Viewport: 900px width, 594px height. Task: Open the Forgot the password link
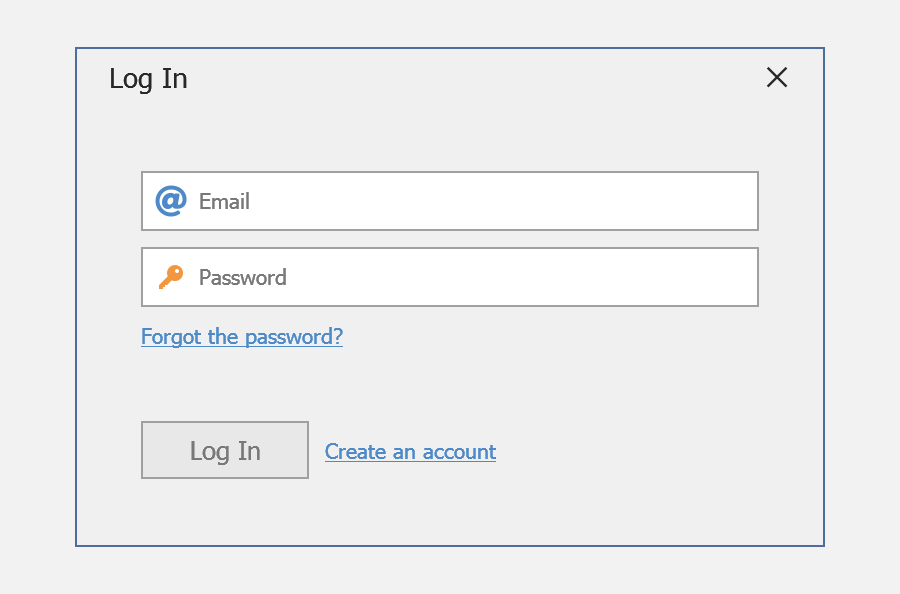(242, 337)
